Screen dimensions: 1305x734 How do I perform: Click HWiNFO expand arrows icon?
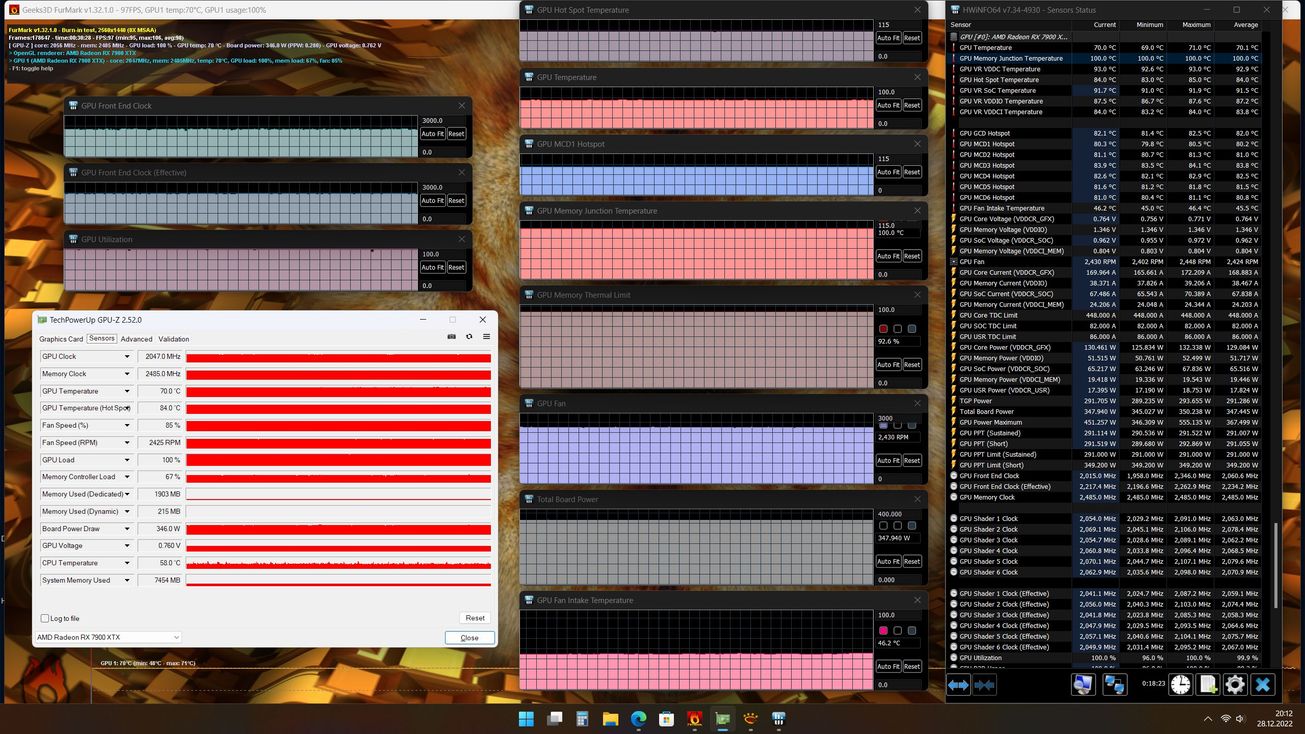959,684
